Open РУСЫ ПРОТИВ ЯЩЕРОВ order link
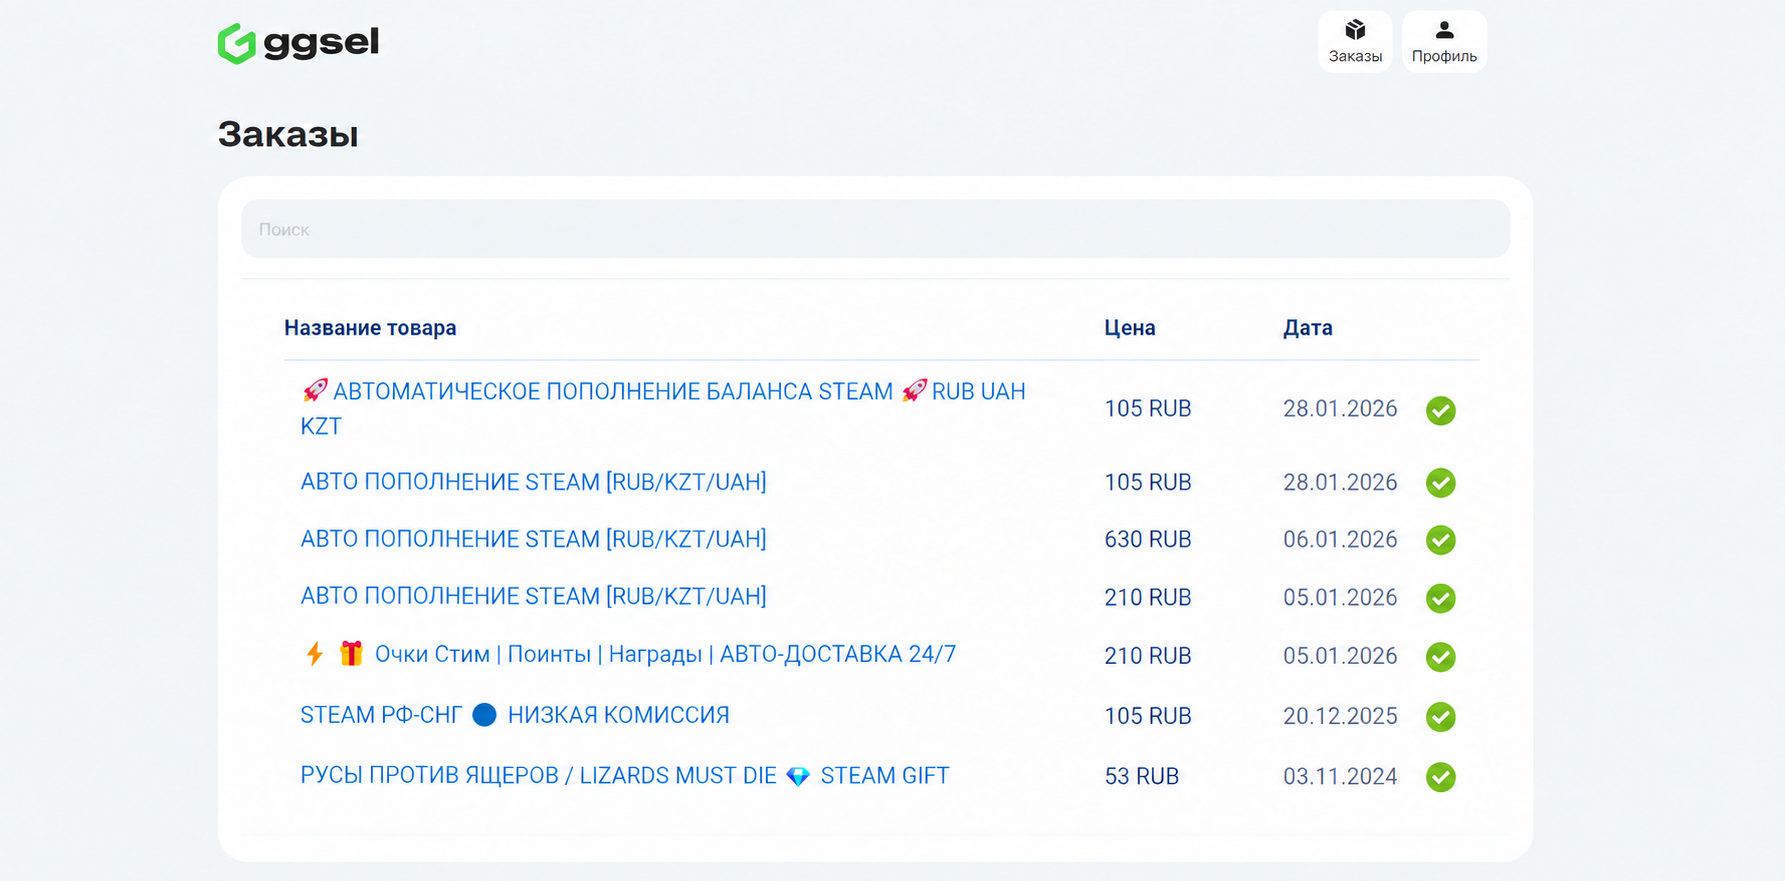The height and width of the screenshot is (881, 1785). (x=625, y=776)
